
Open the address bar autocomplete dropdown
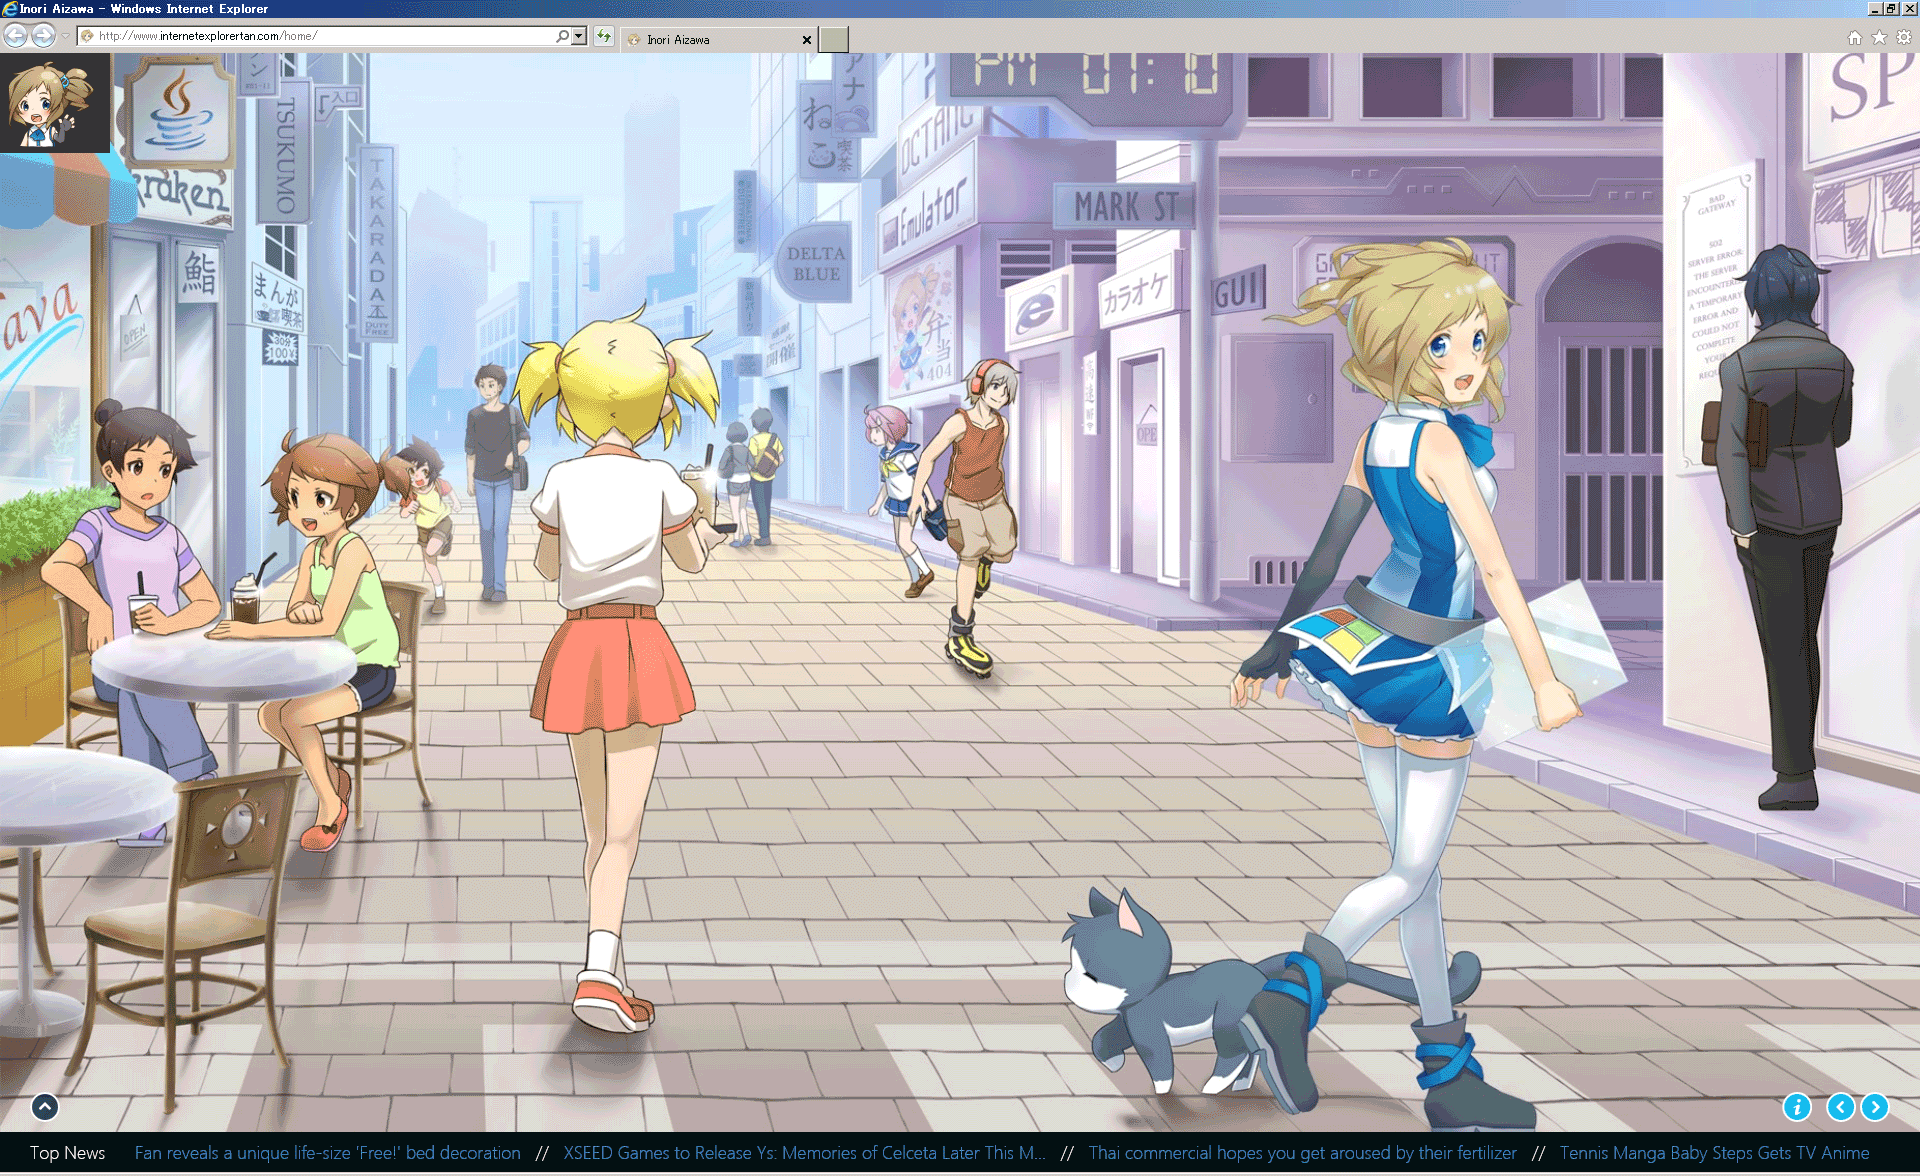tap(579, 36)
